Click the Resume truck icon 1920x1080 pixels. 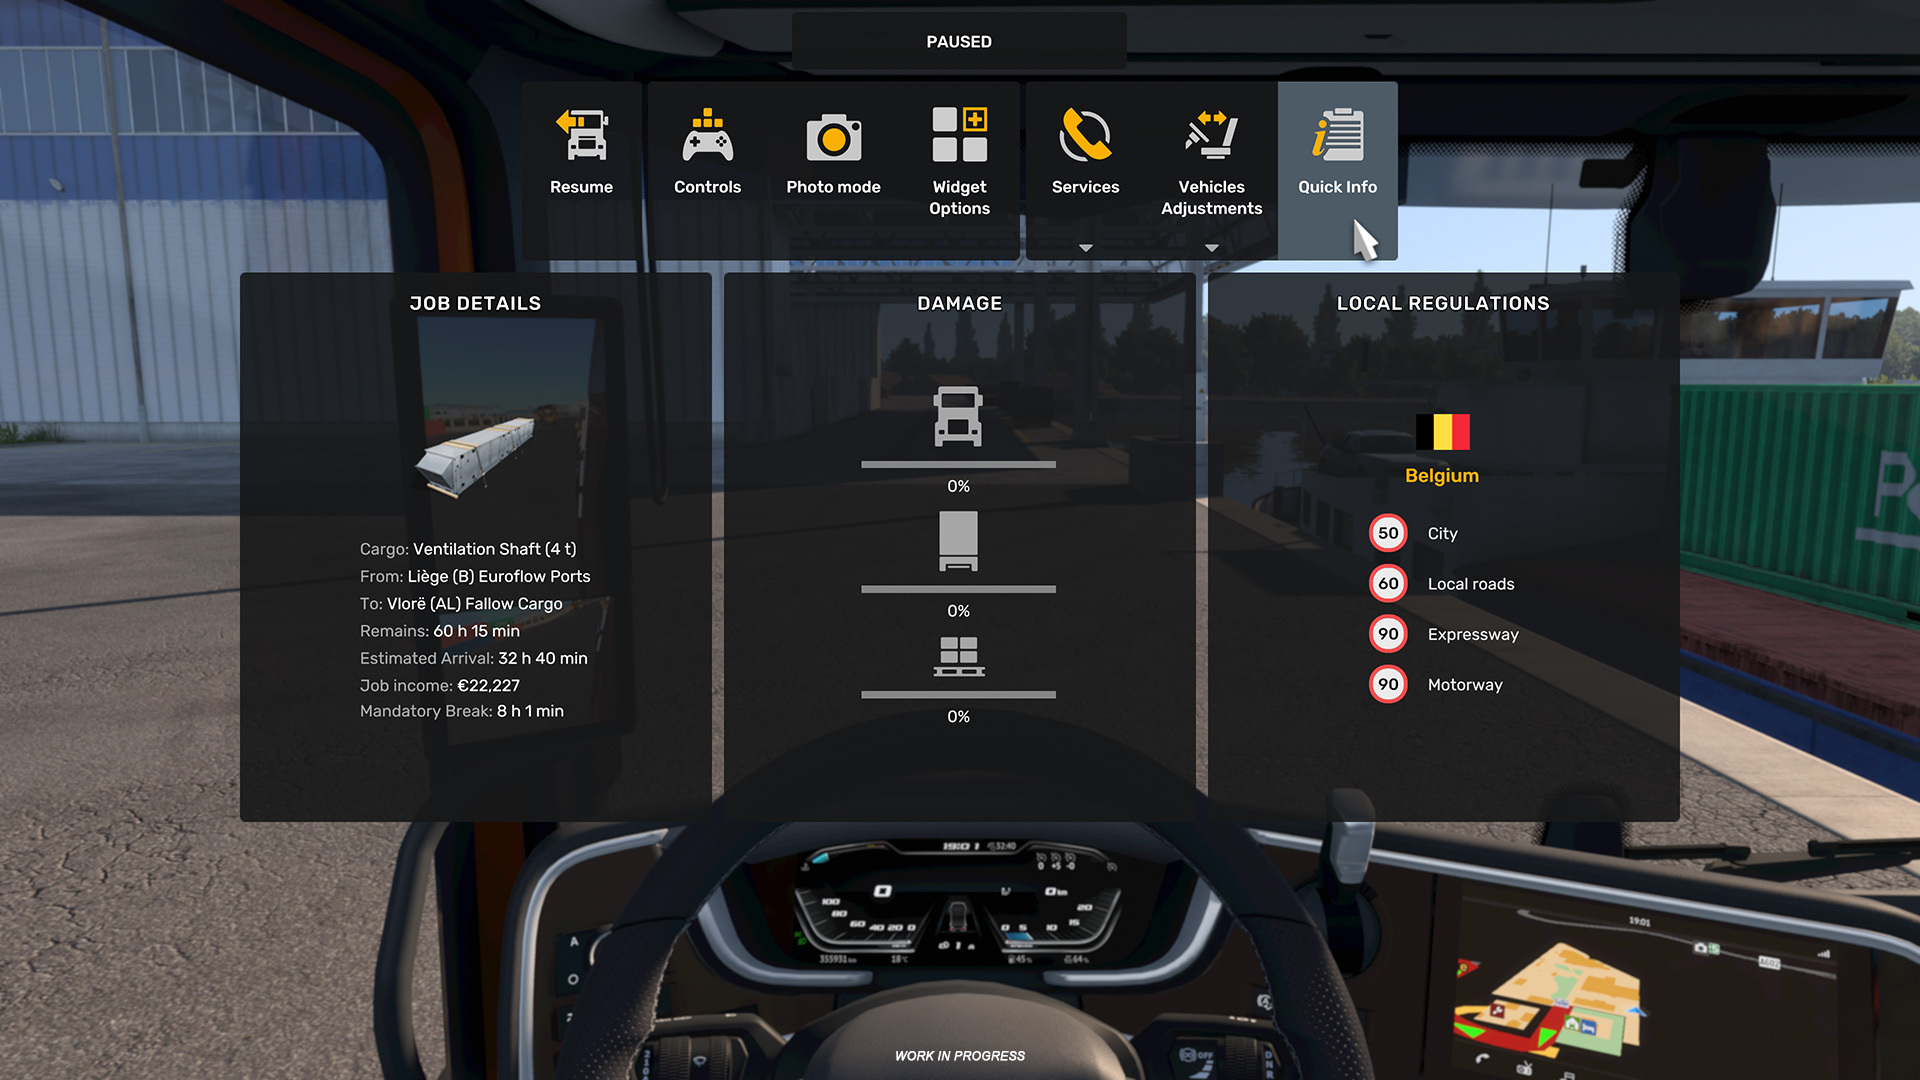pos(582,135)
